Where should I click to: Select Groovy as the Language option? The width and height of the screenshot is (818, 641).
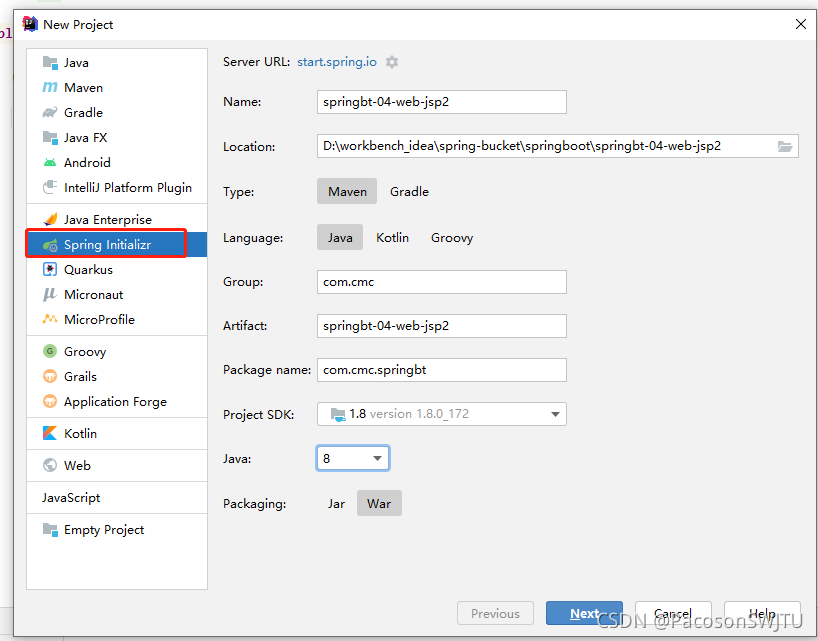pos(452,238)
